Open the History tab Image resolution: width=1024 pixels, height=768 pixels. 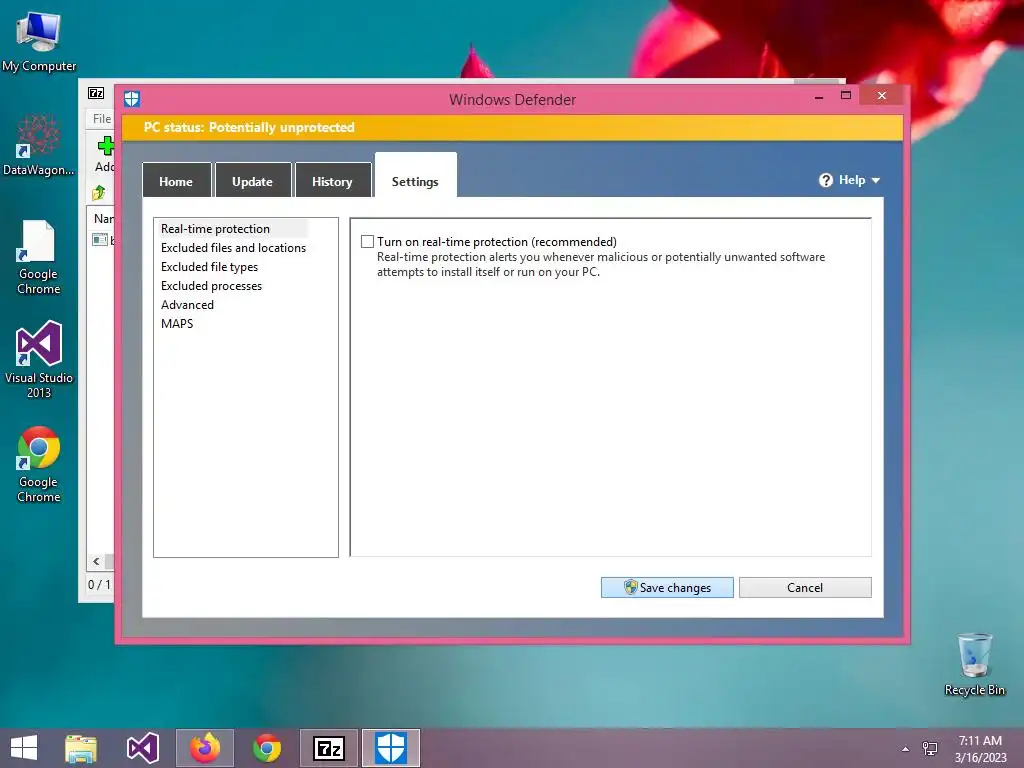click(x=332, y=181)
